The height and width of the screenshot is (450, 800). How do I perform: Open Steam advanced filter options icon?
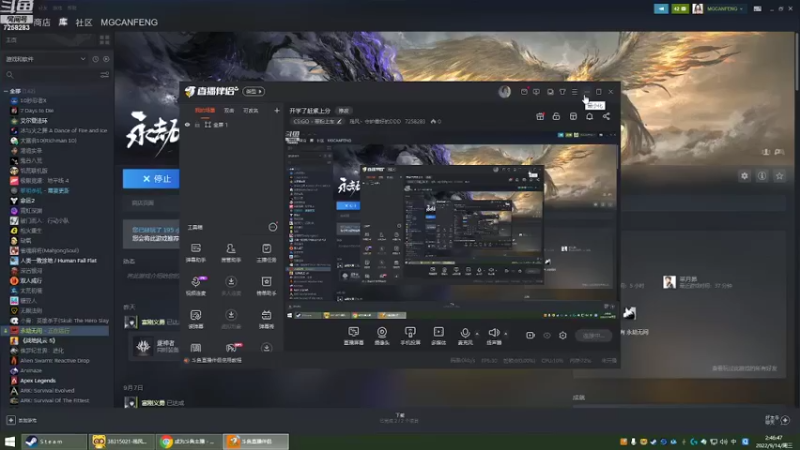(105, 75)
